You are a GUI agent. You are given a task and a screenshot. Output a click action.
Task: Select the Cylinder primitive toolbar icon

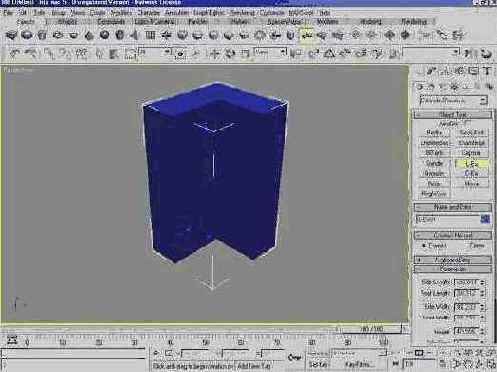click(x=42, y=35)
